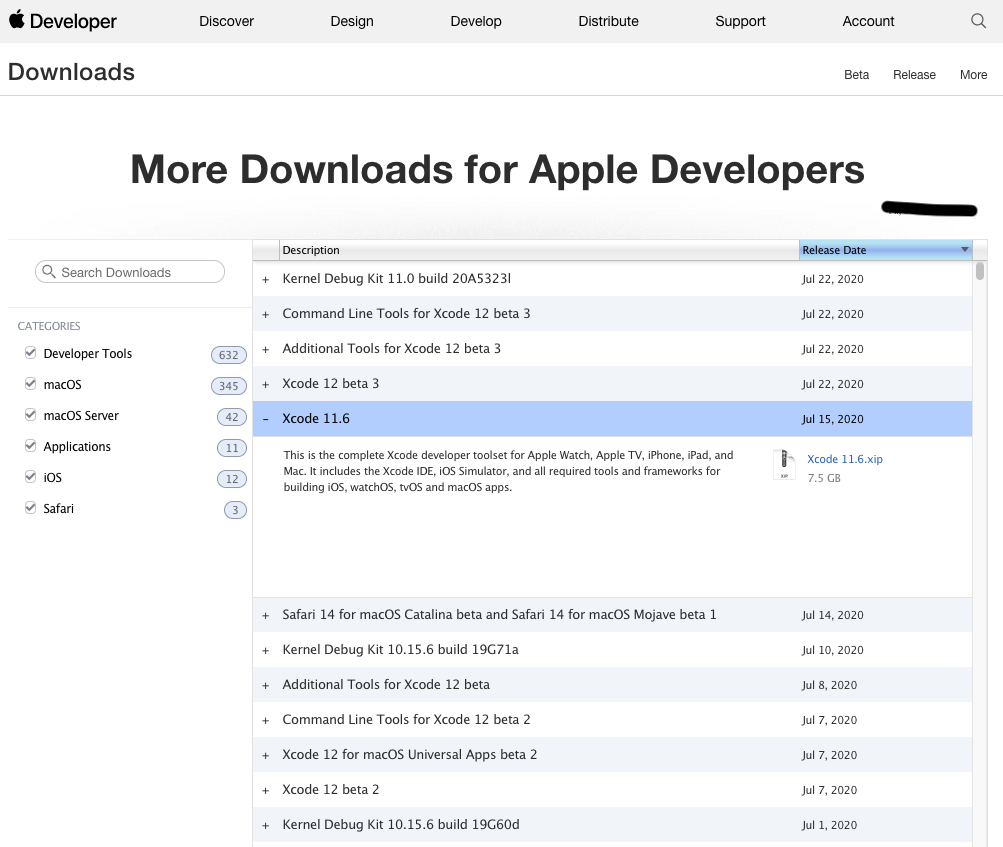Switch to the More downloads tab
The height and width of the screenshot is (847, 1003).
pyautogui.click(x=974, y=75)
